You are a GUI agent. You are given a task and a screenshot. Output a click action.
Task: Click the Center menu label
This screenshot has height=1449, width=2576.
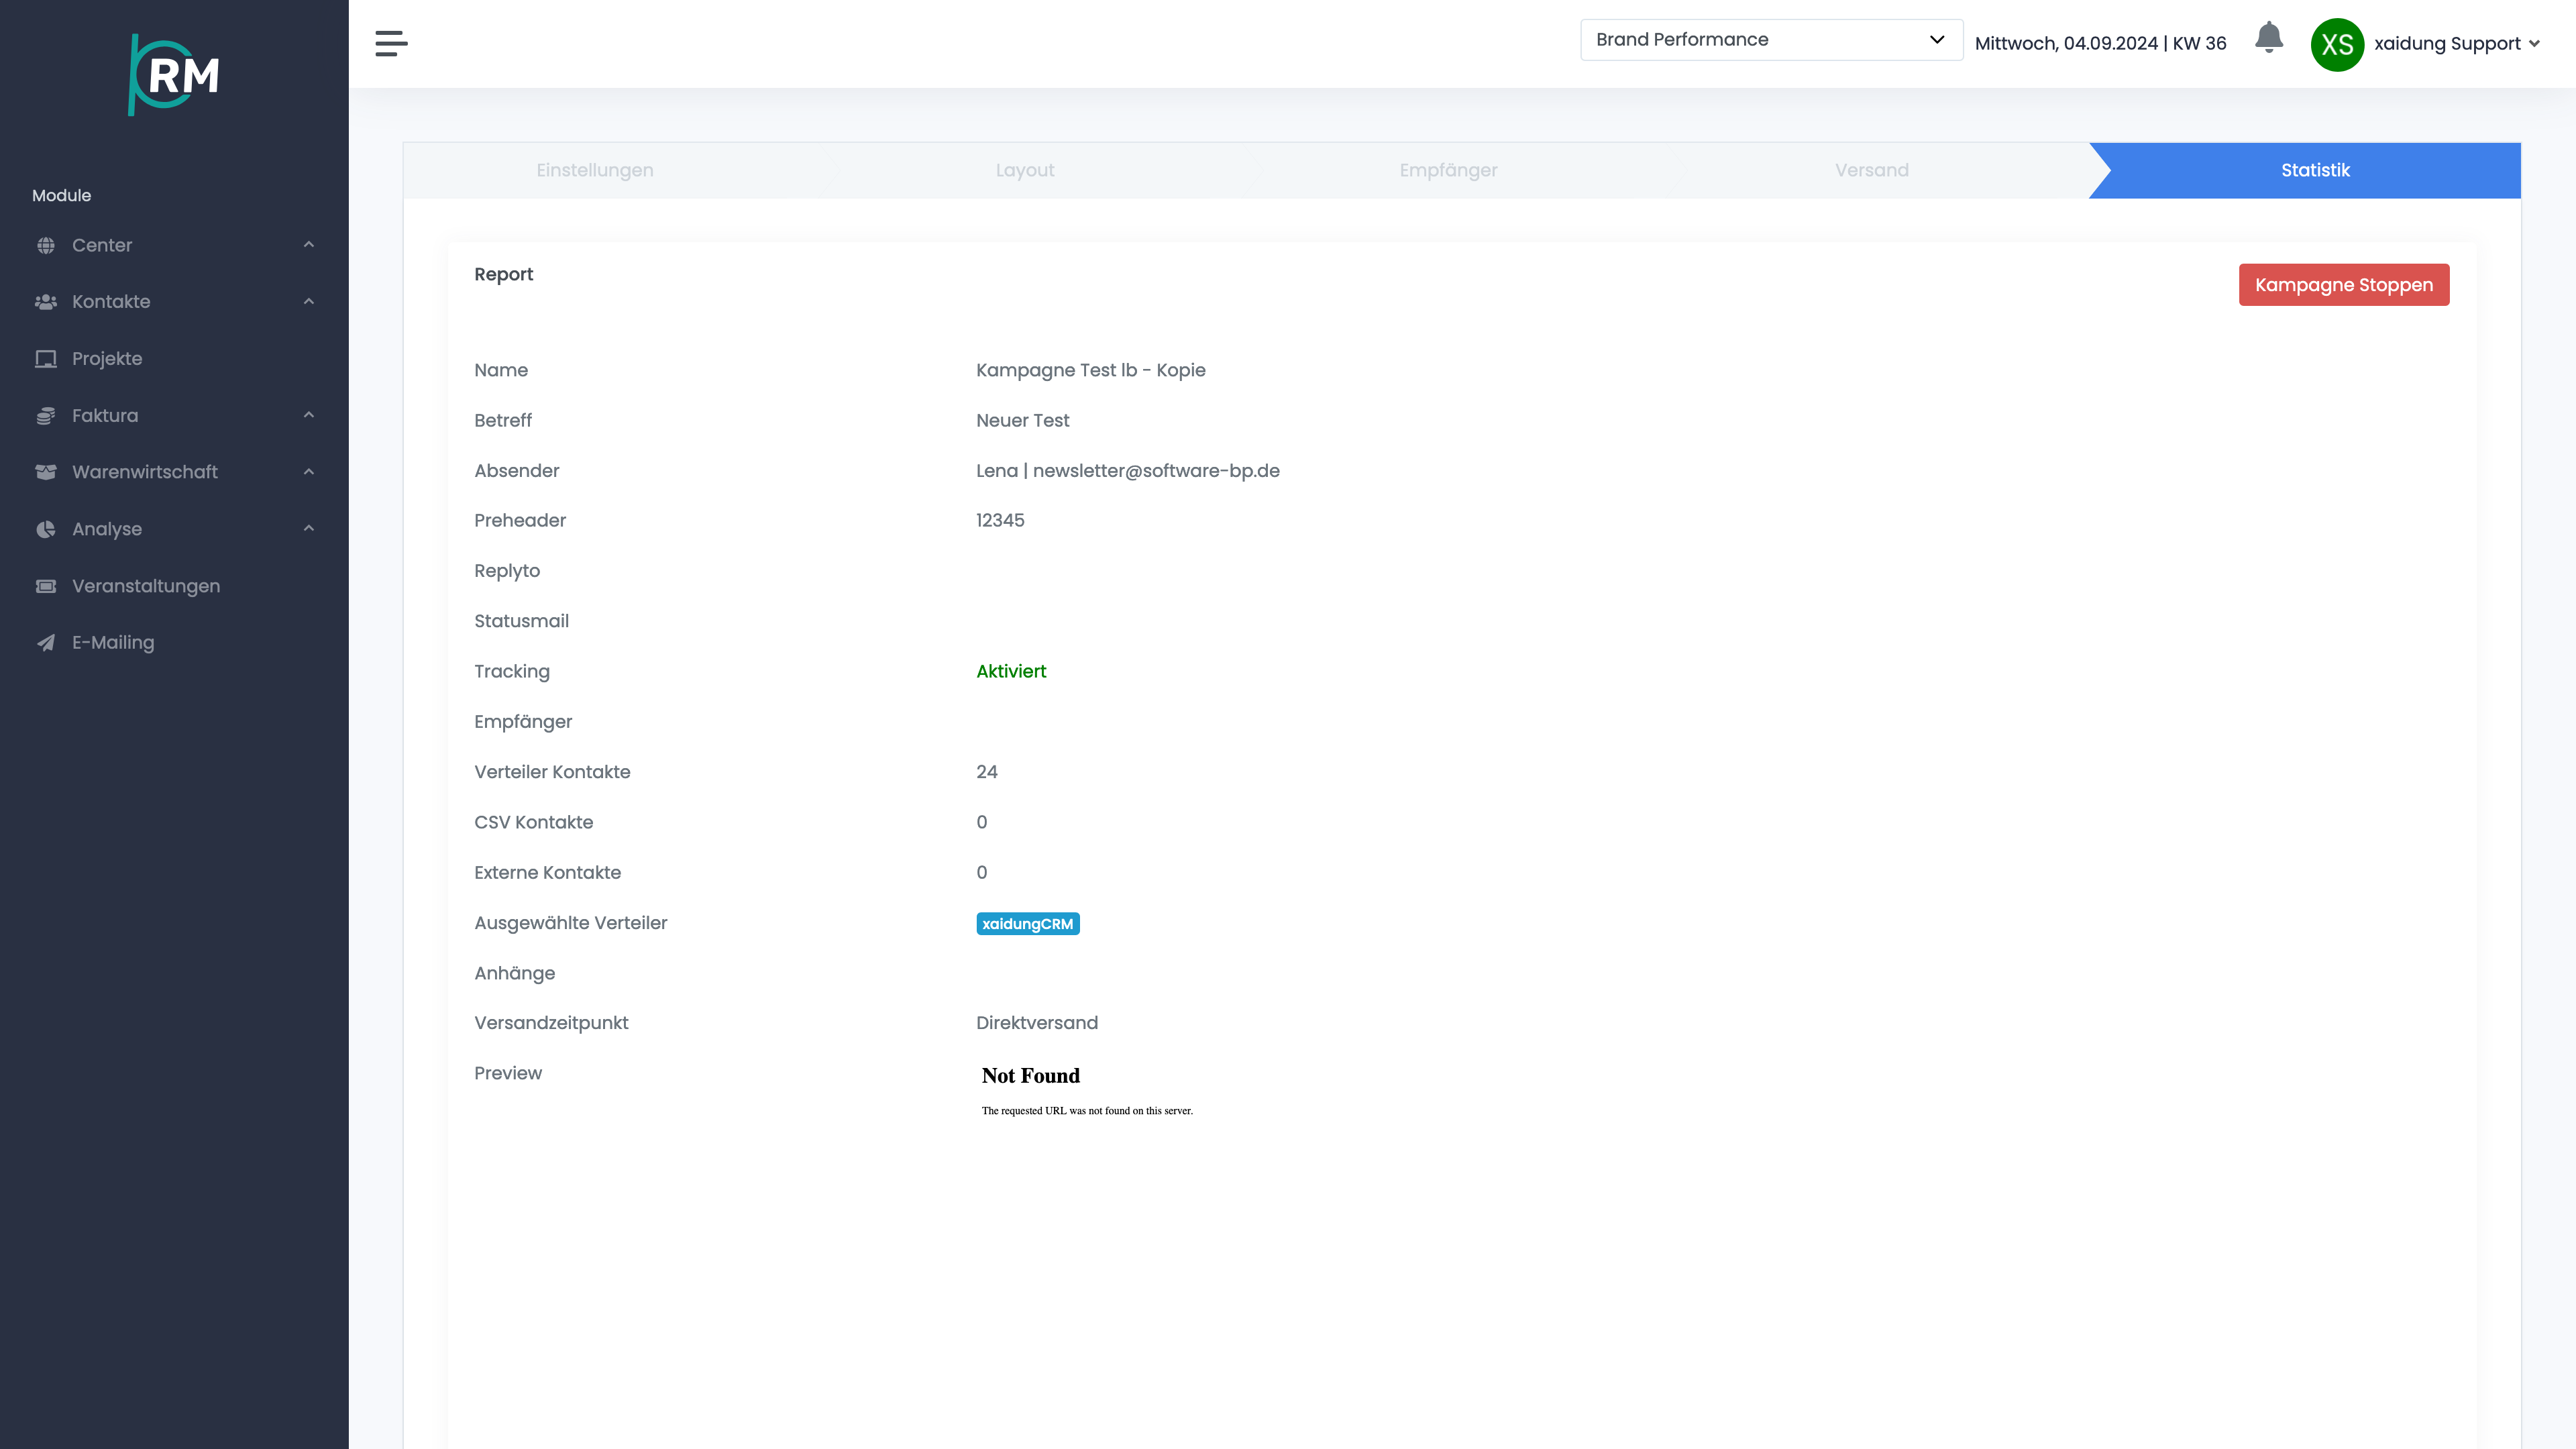click(x=102, y=245)
